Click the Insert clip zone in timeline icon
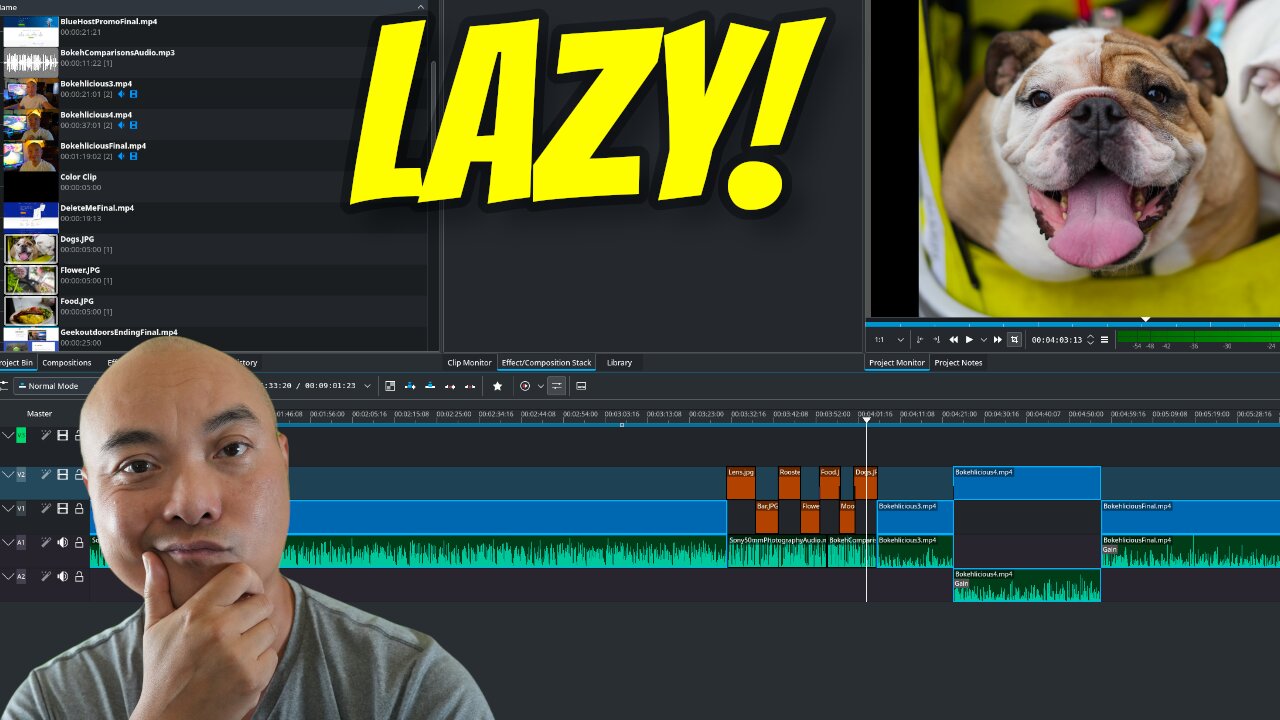This screenshot has height=720, width=1280. (410, 386)
